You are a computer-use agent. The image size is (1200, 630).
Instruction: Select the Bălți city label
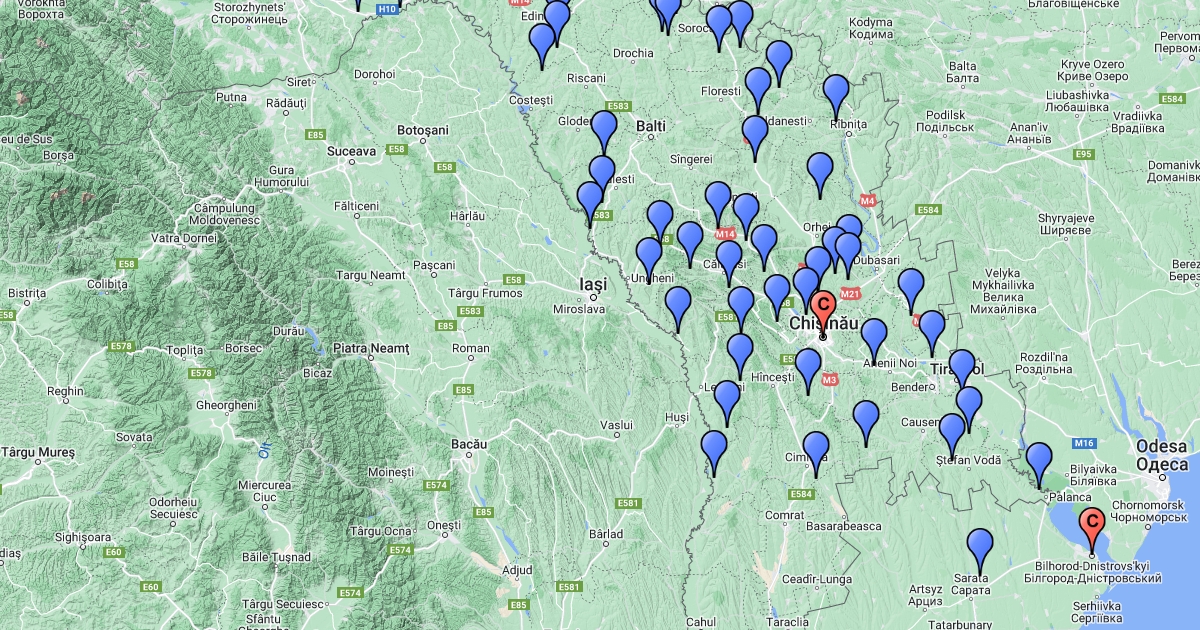click(x=651, y=126)
